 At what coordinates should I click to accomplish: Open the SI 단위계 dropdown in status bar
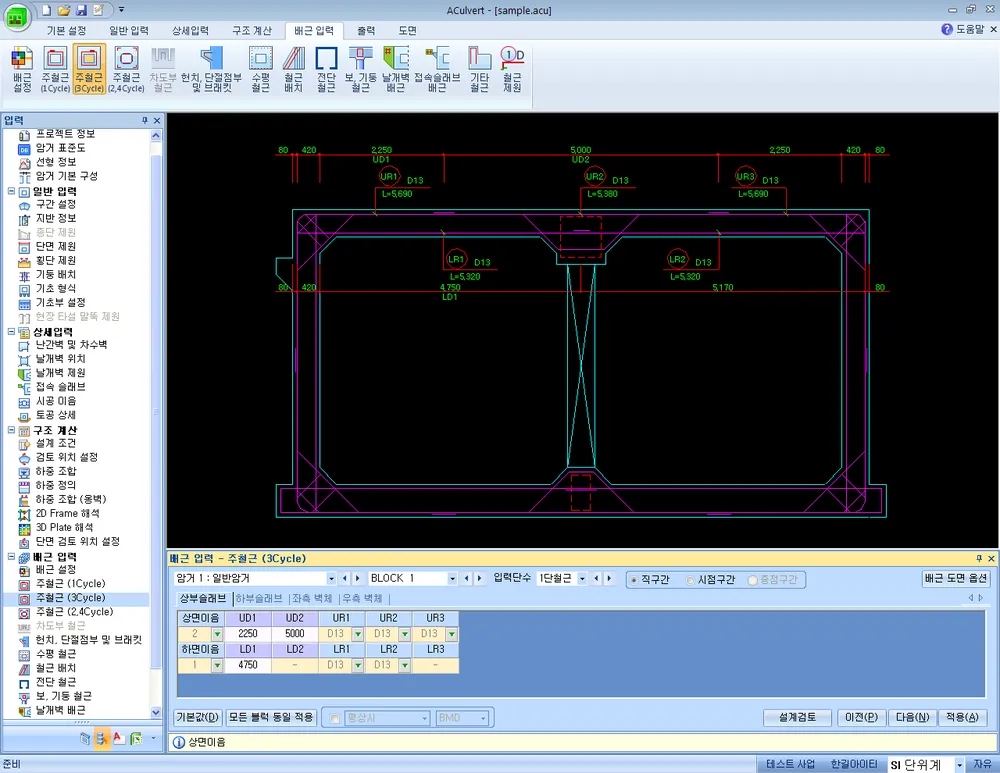(x=959, y=764)
